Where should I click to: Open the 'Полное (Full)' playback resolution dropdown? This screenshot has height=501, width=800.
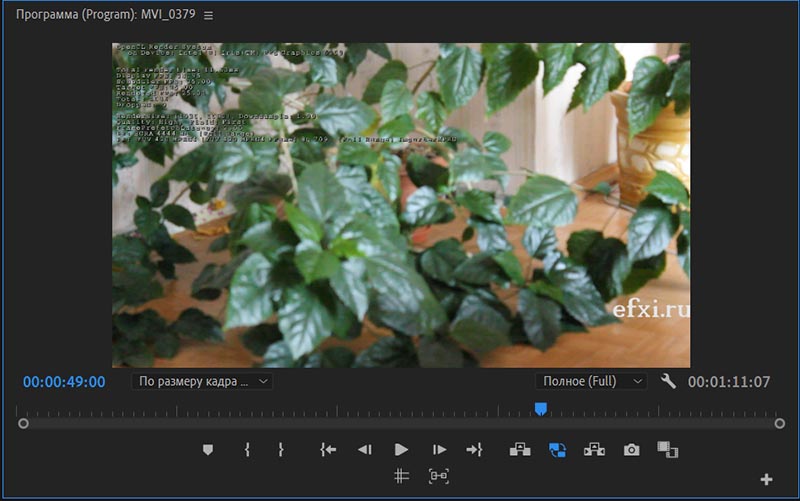592,381
